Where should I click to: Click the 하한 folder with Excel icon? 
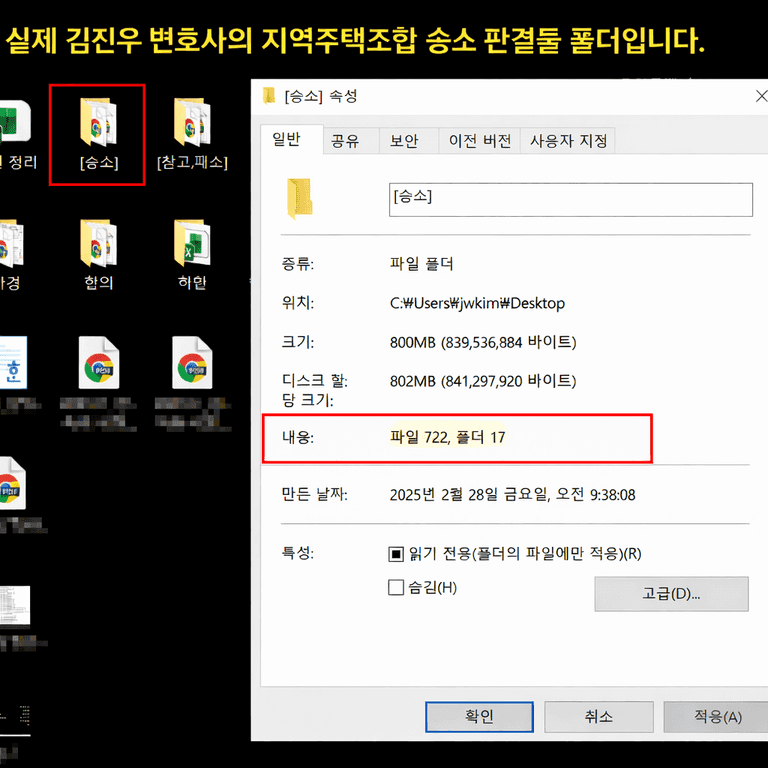(x=191, y=244)
